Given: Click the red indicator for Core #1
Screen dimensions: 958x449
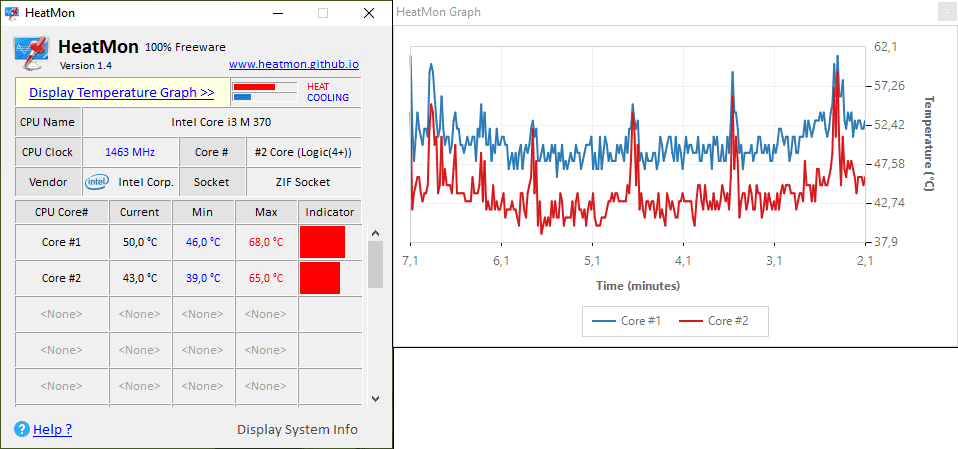Looking at the screenshot, I should pyautogui.click(x=322, y=242).
